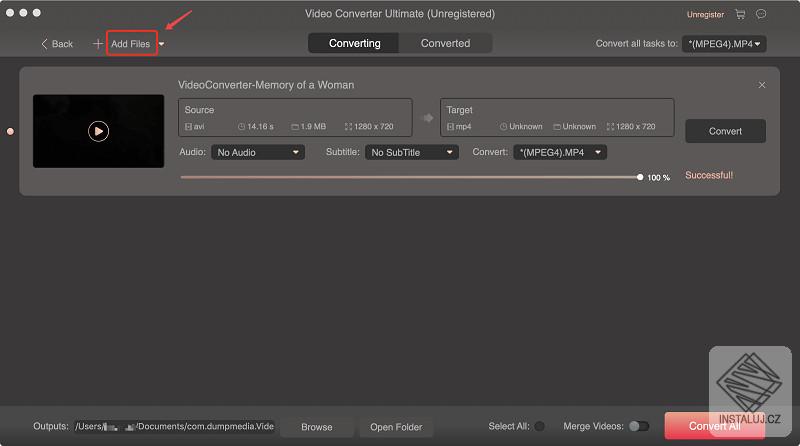Image resolution: width=800 pixels, height=446 pixels.
Task: Open the Convert format dropdown for the task
Action: coord(560,152)
